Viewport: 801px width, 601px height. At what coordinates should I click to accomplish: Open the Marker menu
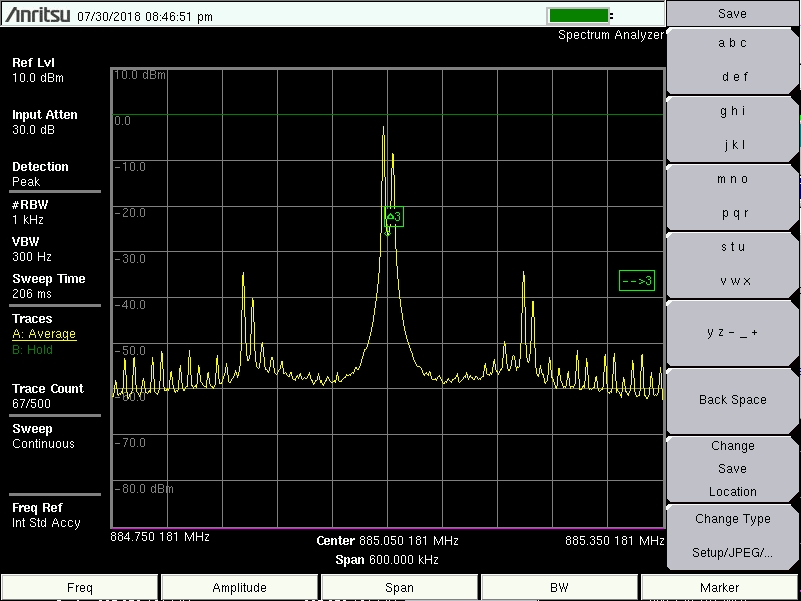tap(719, 587)
